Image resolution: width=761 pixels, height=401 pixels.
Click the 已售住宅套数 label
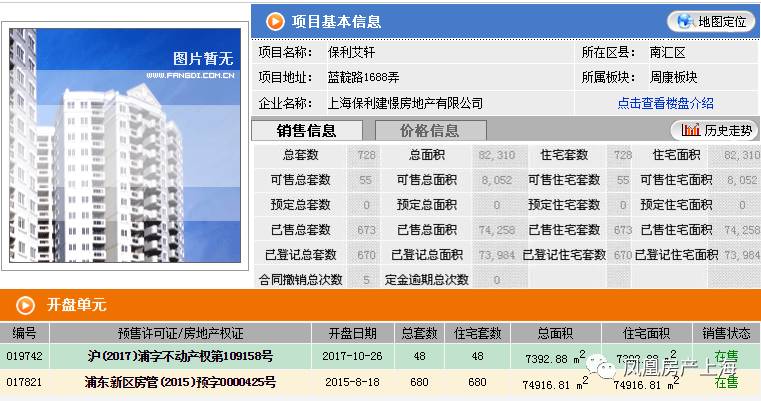[x=564, y=230]
